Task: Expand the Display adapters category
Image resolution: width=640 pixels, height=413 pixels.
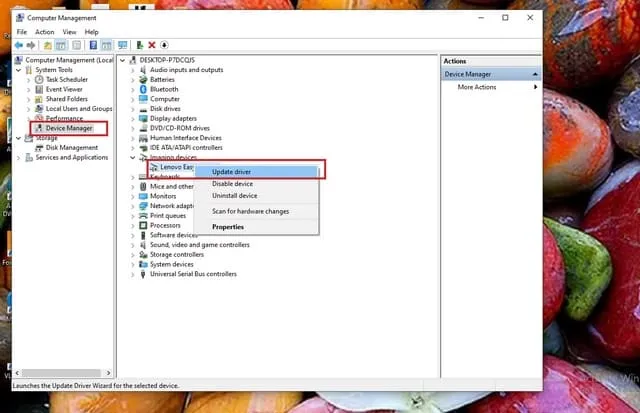Action: tap(133, 118)
